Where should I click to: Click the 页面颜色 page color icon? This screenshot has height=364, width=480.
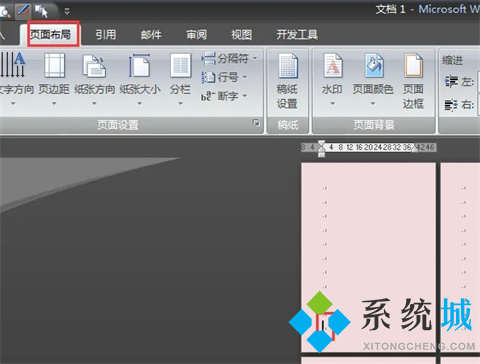[x=373, y=65]
